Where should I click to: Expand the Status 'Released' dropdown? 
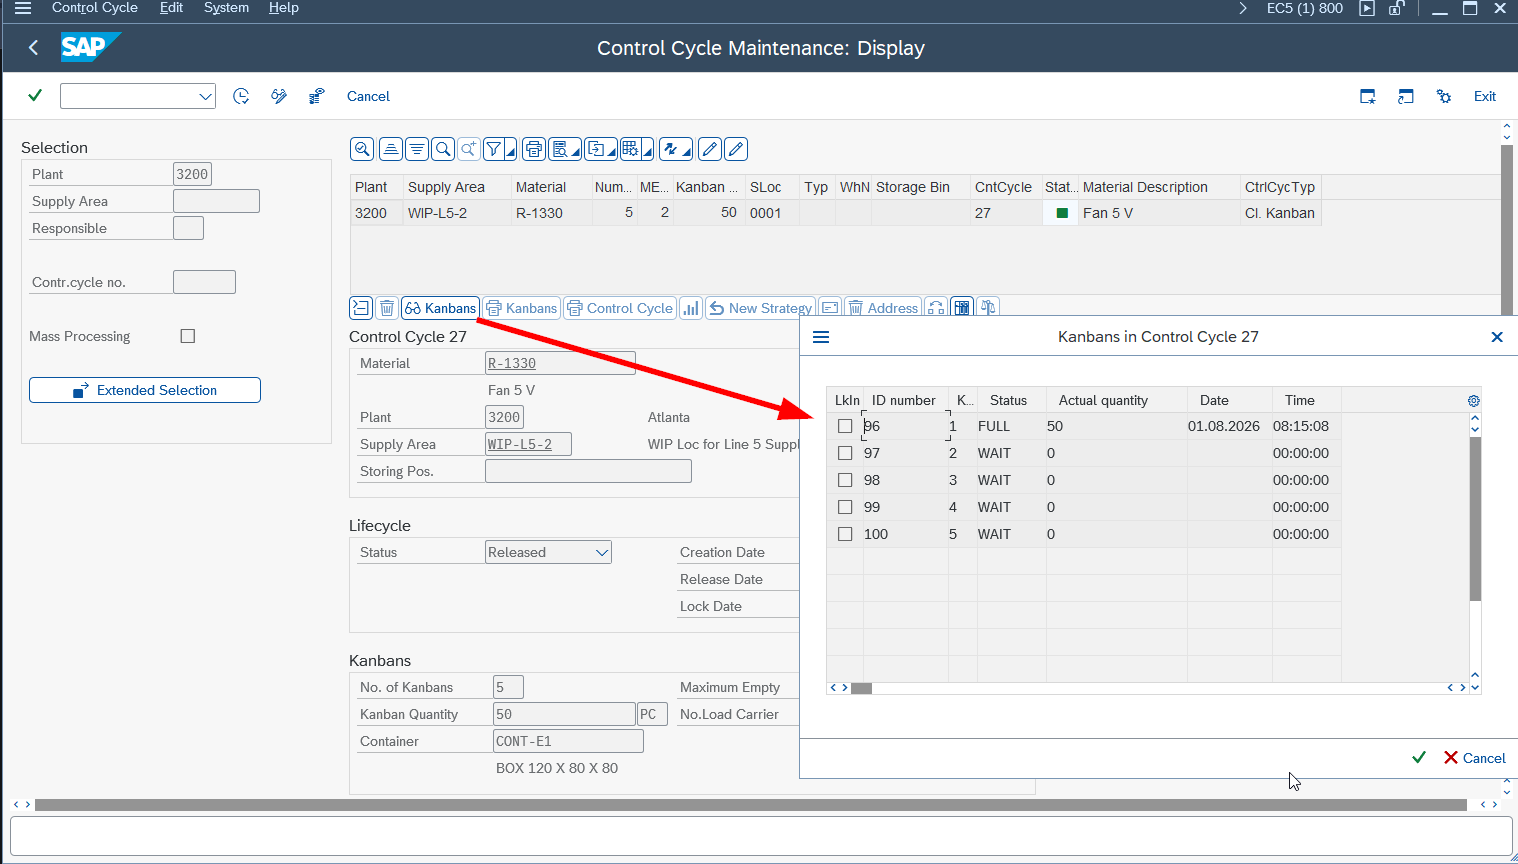pyautogui.click(x=602, y=552)
